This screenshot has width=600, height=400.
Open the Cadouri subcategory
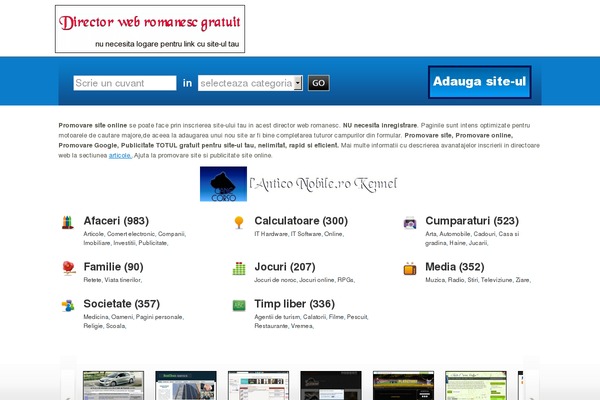[x=484, y=234]
